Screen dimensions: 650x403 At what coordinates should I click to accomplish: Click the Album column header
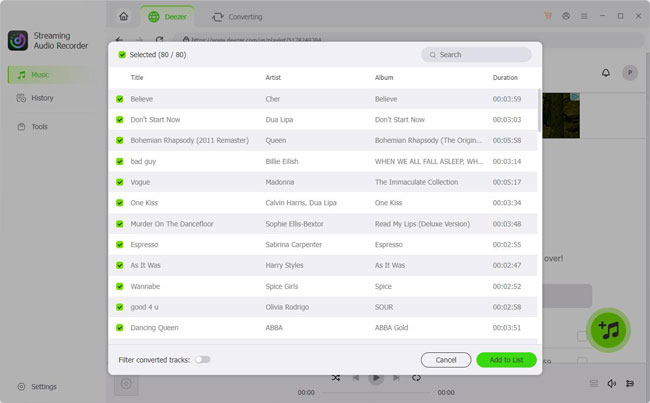pyautogui.click(x=384, y=78)
